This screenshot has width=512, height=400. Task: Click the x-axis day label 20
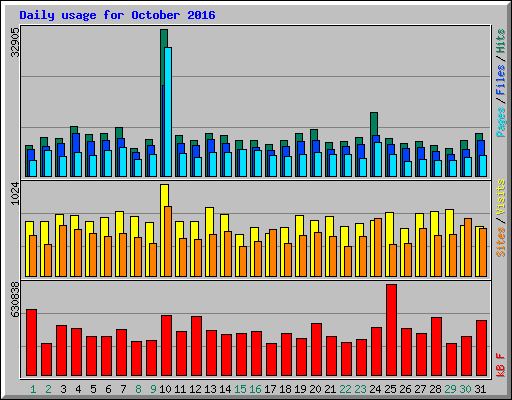315,389
